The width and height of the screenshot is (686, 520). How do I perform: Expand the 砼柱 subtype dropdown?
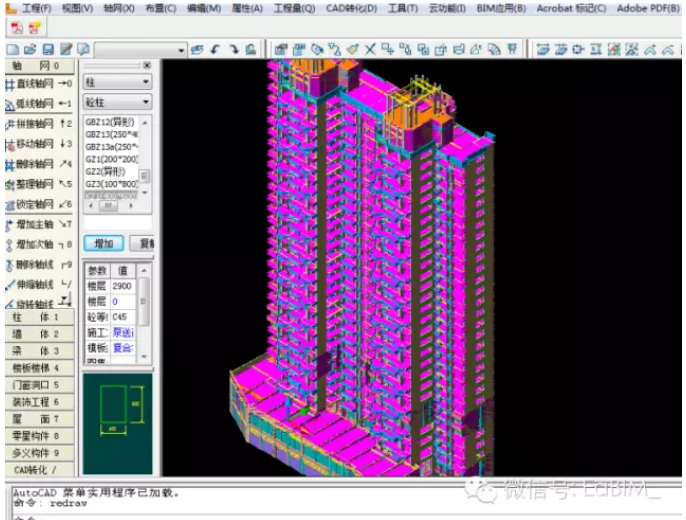[x=116, y=102]
